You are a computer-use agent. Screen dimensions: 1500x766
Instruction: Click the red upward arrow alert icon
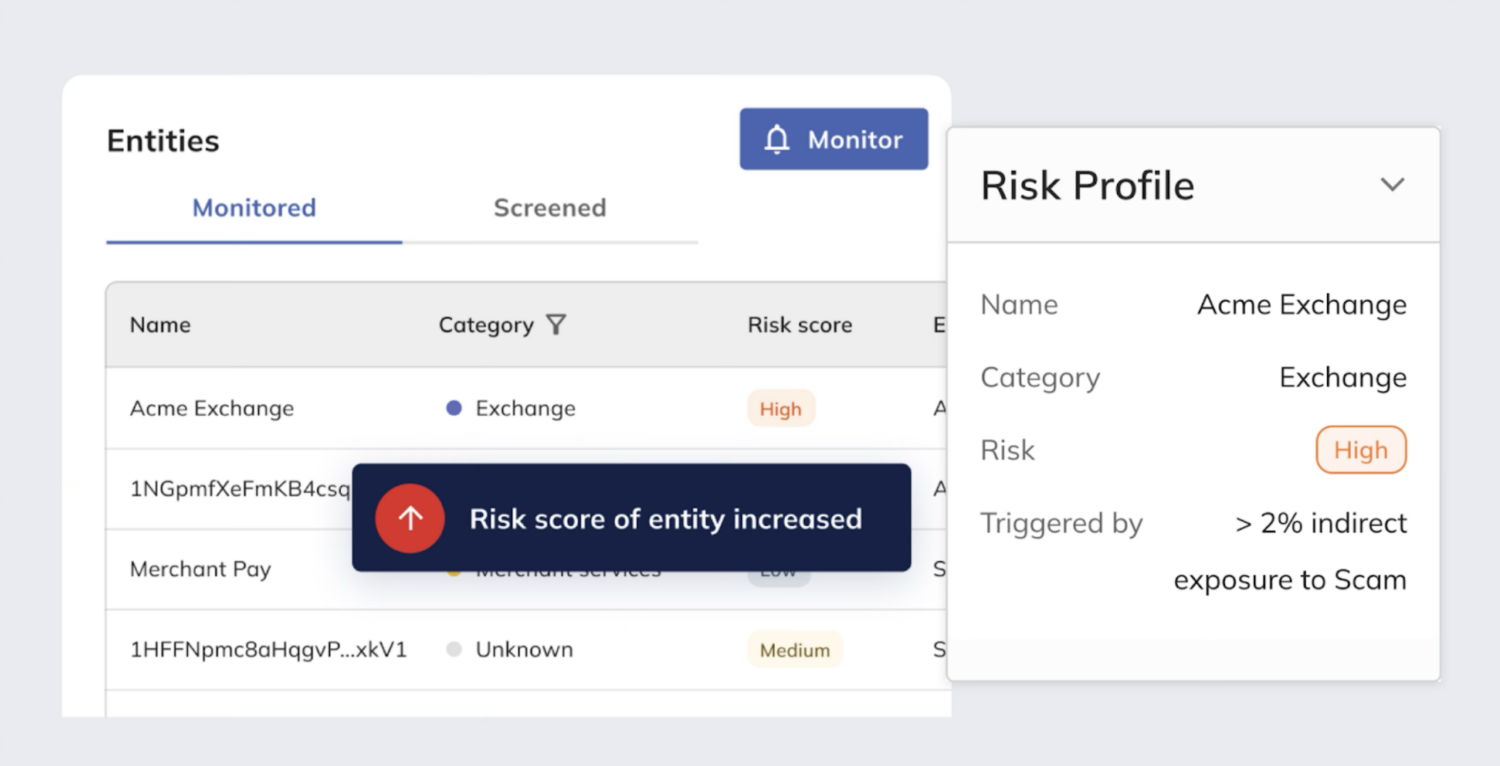pos(410,519)
